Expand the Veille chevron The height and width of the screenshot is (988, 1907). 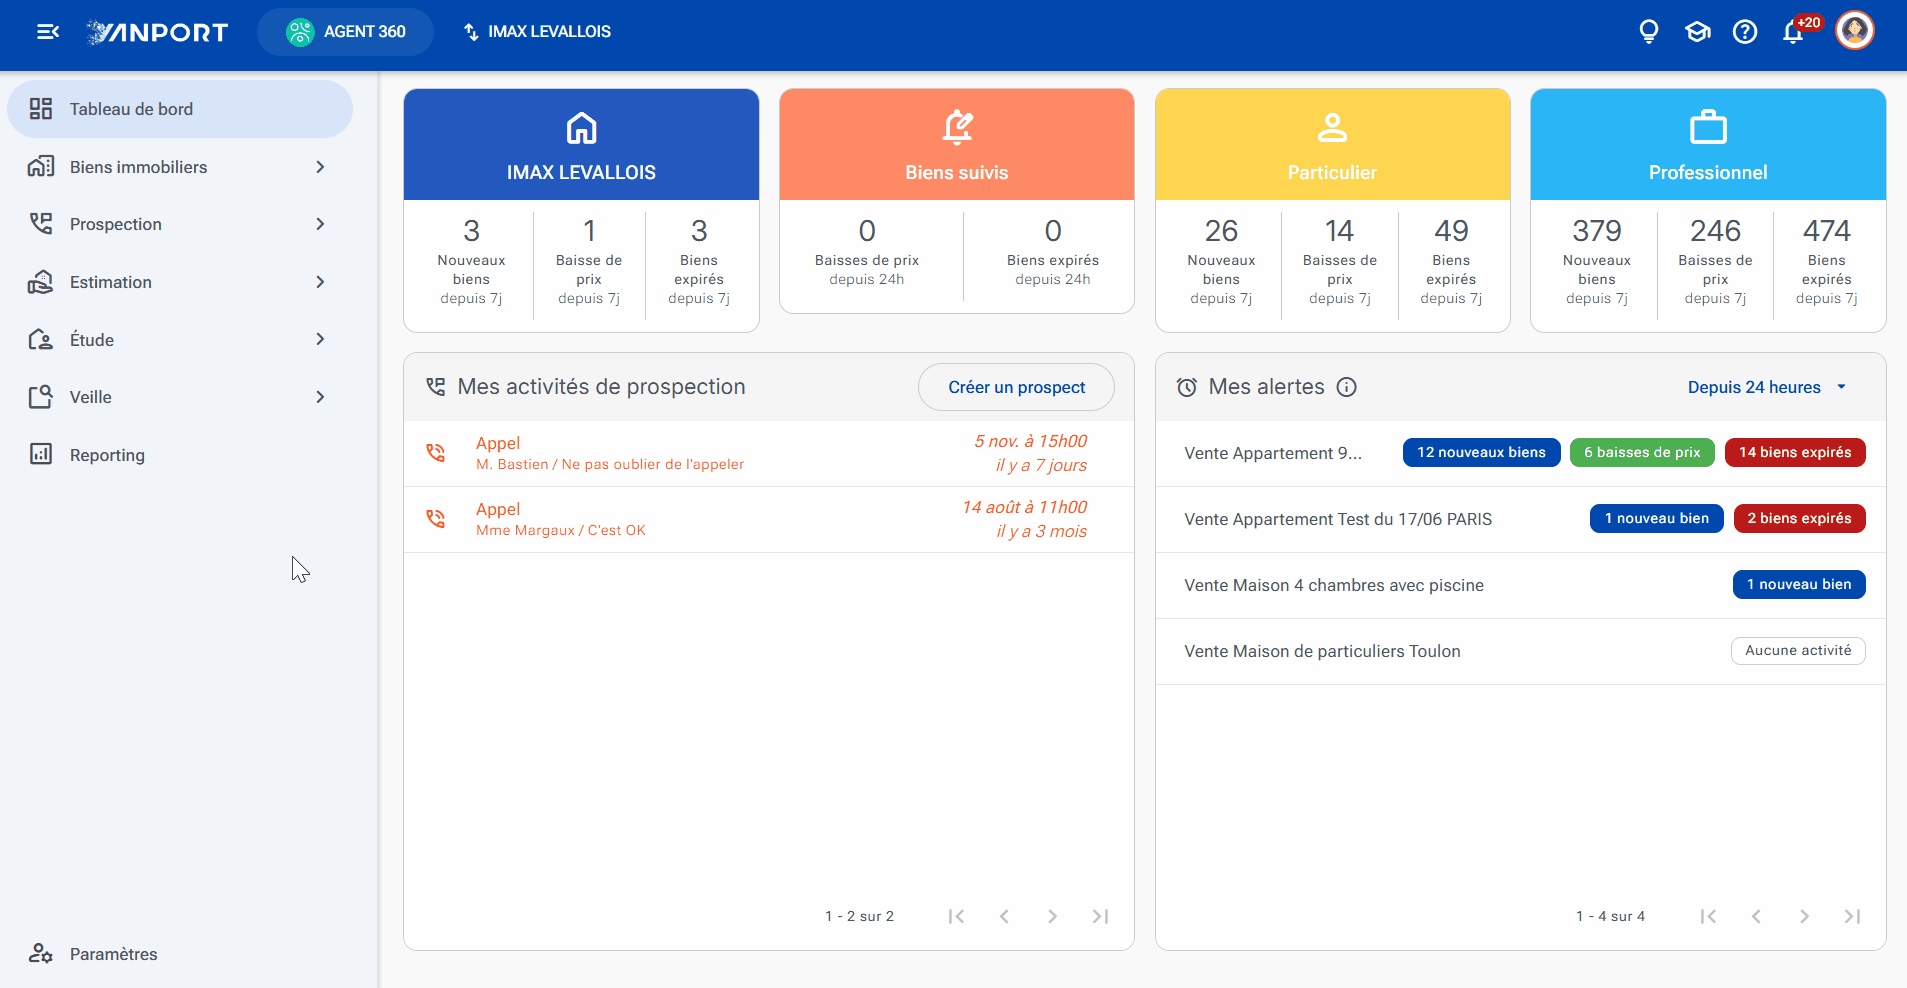(320, 397)
